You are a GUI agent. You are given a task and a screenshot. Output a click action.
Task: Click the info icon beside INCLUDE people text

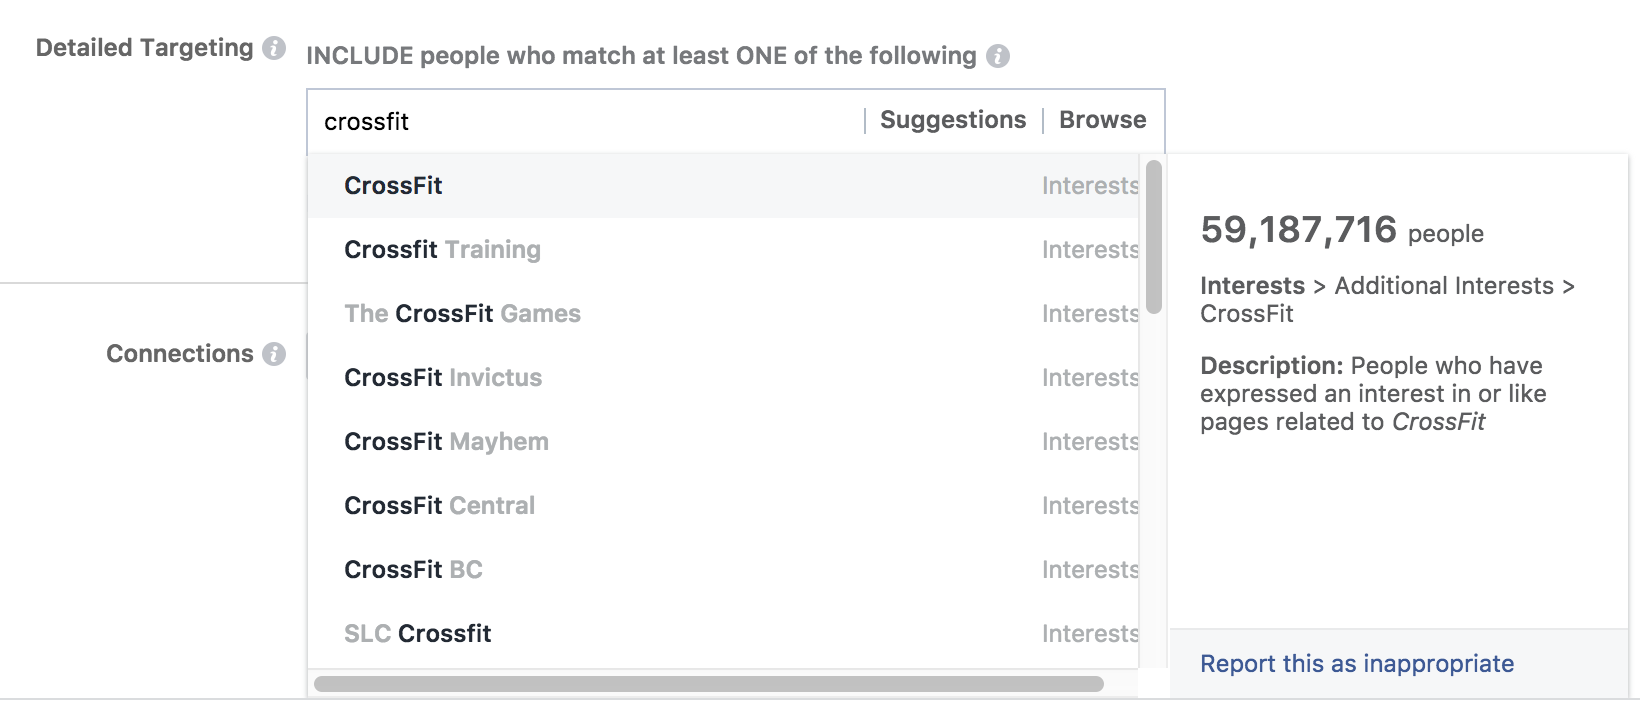pyautogui.click(x=996, y=56)
